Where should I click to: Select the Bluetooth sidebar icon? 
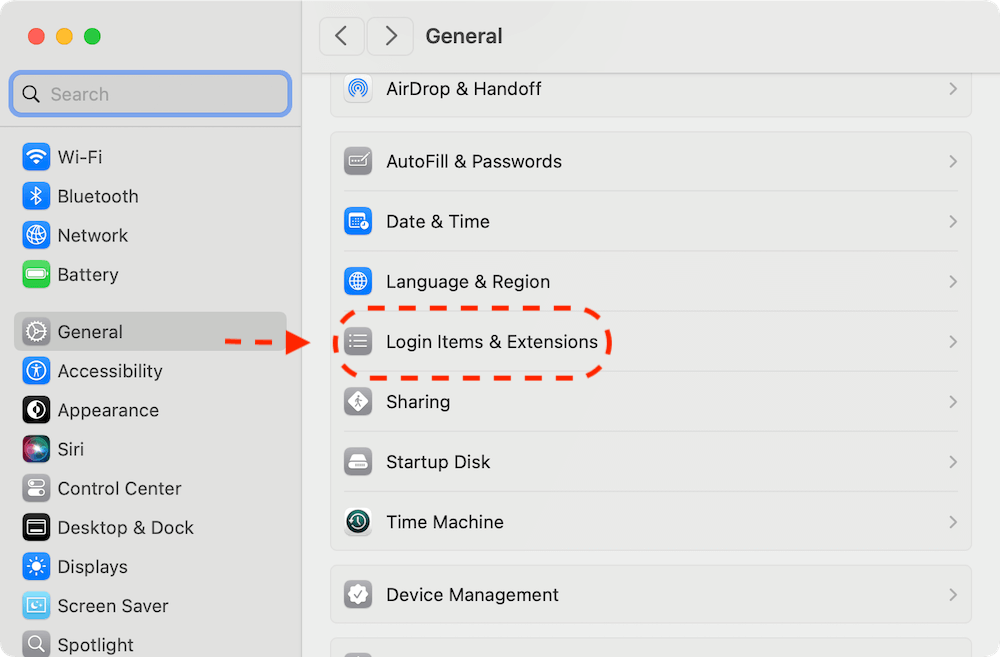[37, 196]
